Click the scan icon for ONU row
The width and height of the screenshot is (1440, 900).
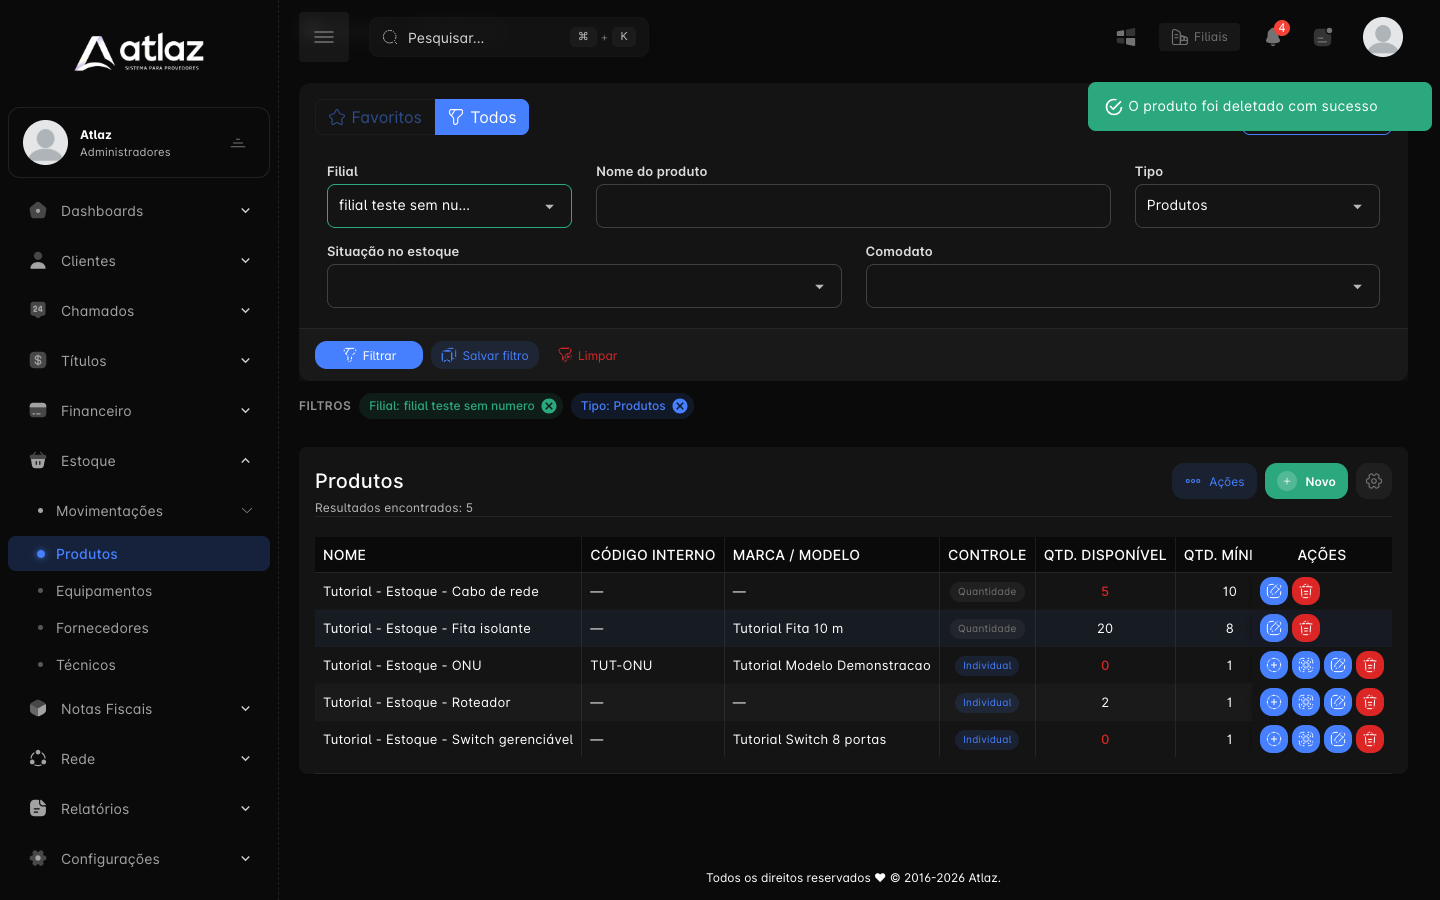[x=1306, y=665]
